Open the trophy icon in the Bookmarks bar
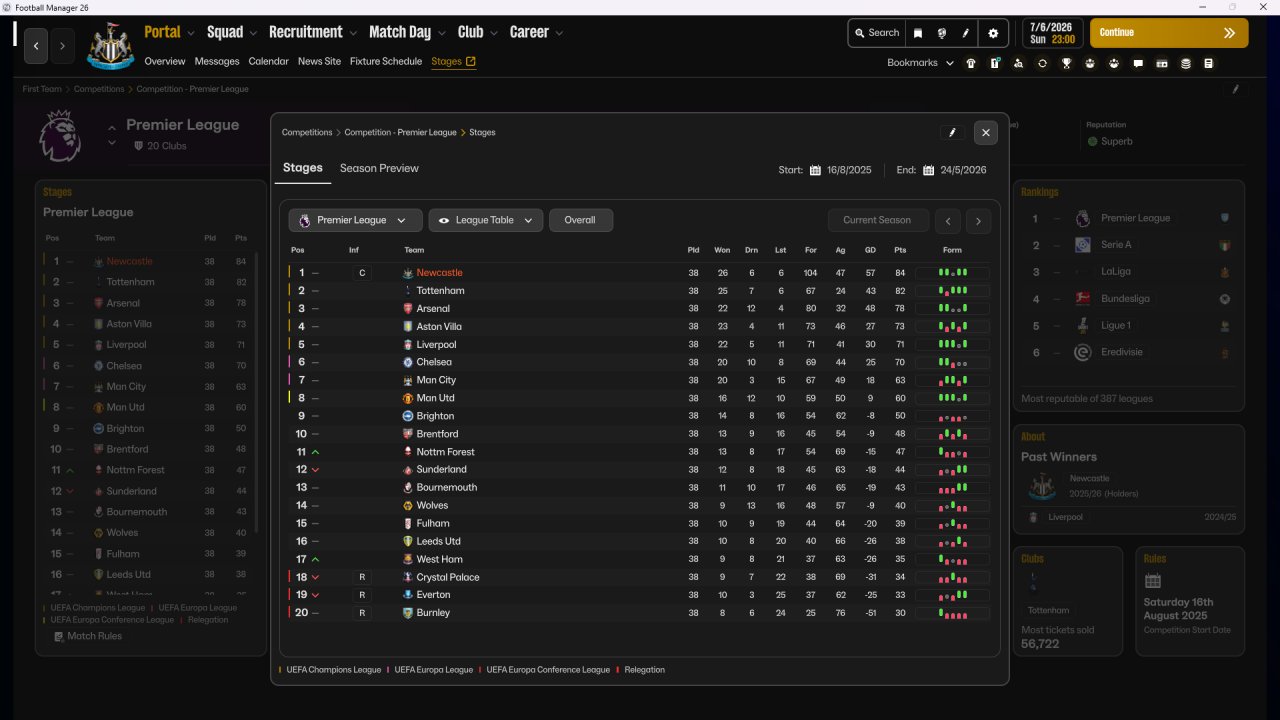The image size is (1280, 720). coord(1067,63)
